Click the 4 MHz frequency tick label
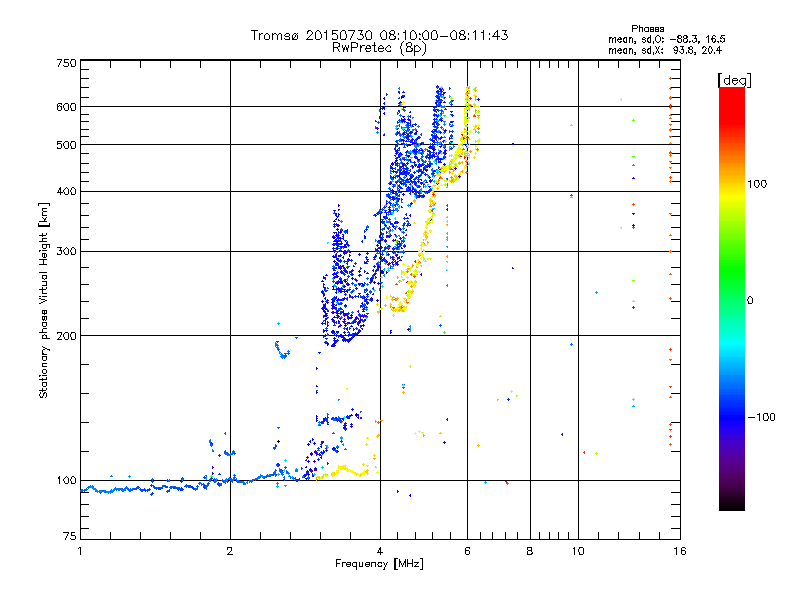 pyautogui.click(x=380, y=551)
